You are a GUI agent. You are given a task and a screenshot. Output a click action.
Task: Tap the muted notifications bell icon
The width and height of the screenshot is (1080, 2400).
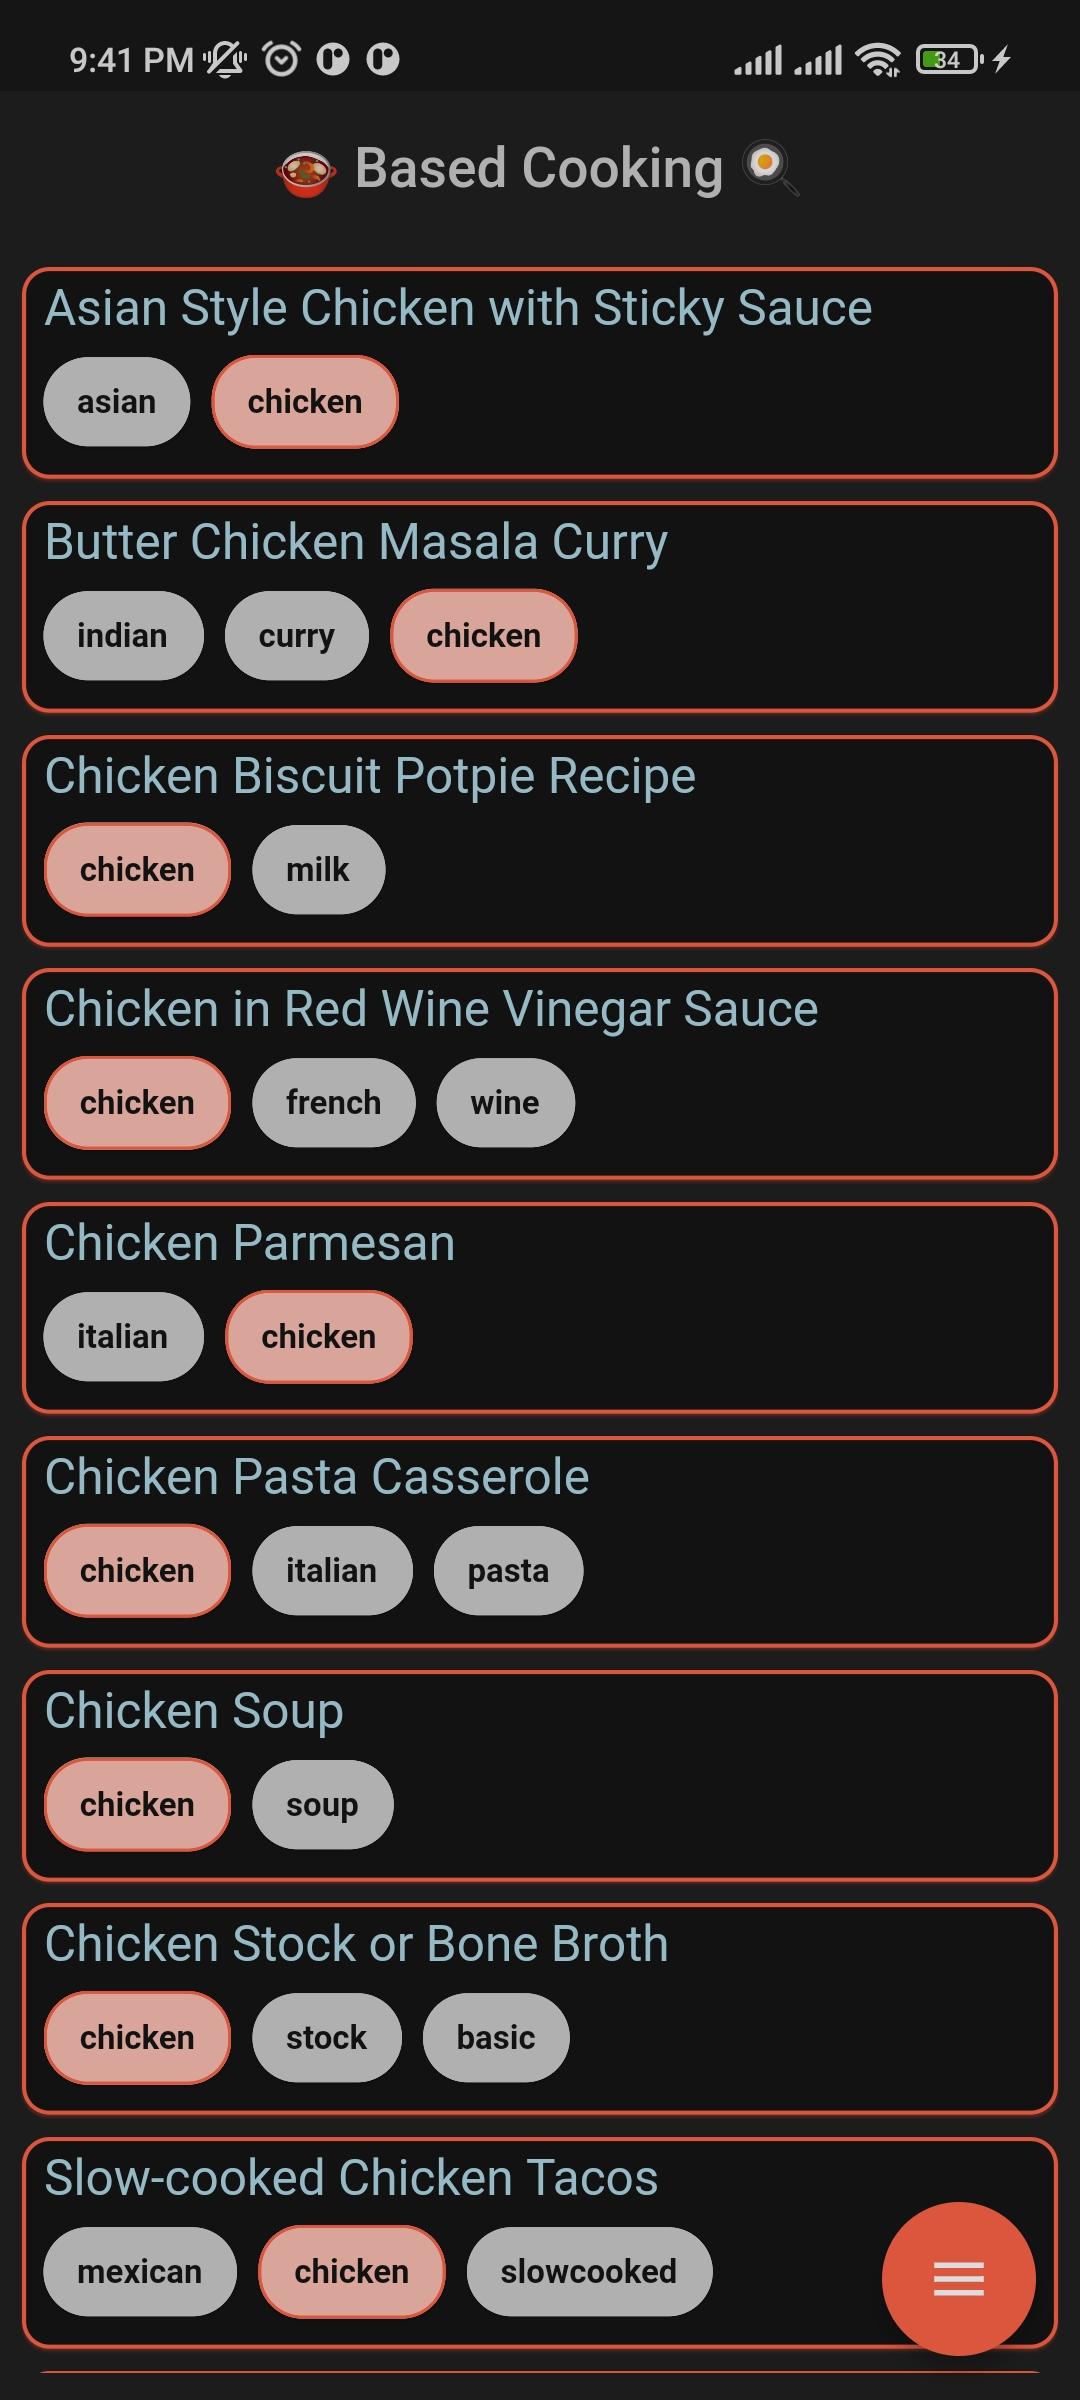point(226,60)
